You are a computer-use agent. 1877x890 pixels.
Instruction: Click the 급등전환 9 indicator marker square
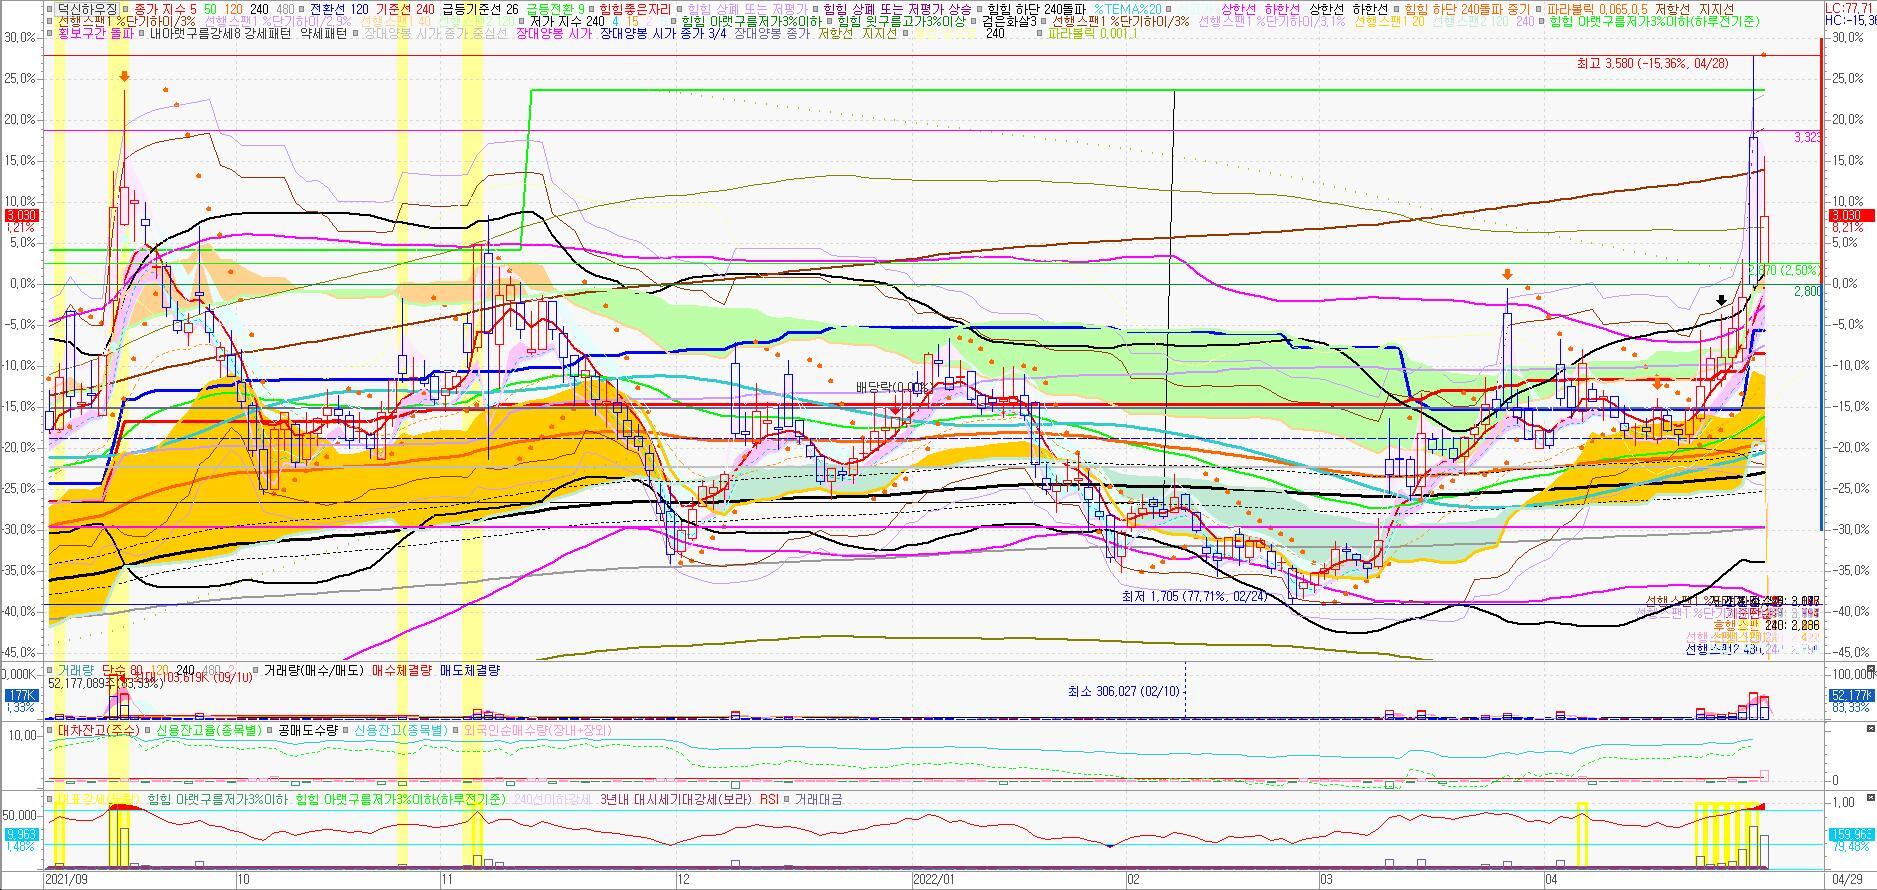point(531,8)
